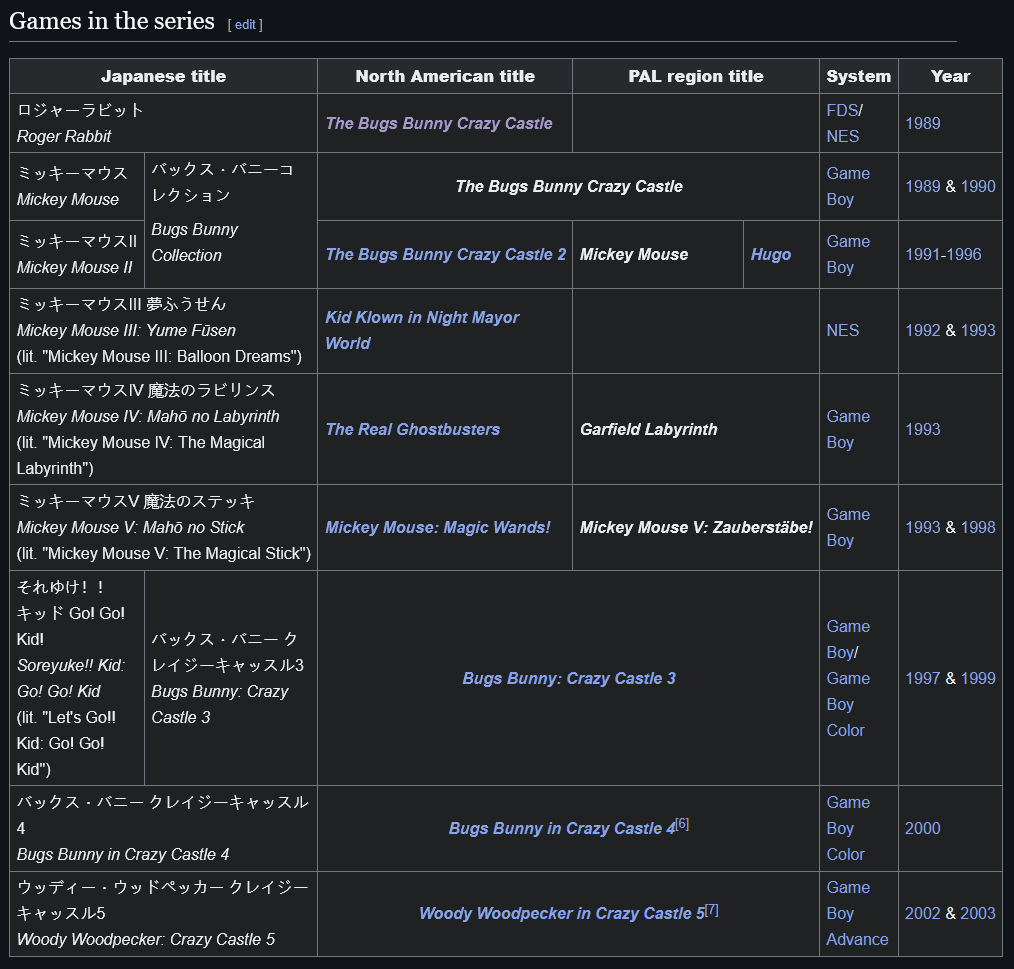The height and width of the screenshot is (969, 1014).
Task: Click the Japanese title column header
Action: [164, 76]
